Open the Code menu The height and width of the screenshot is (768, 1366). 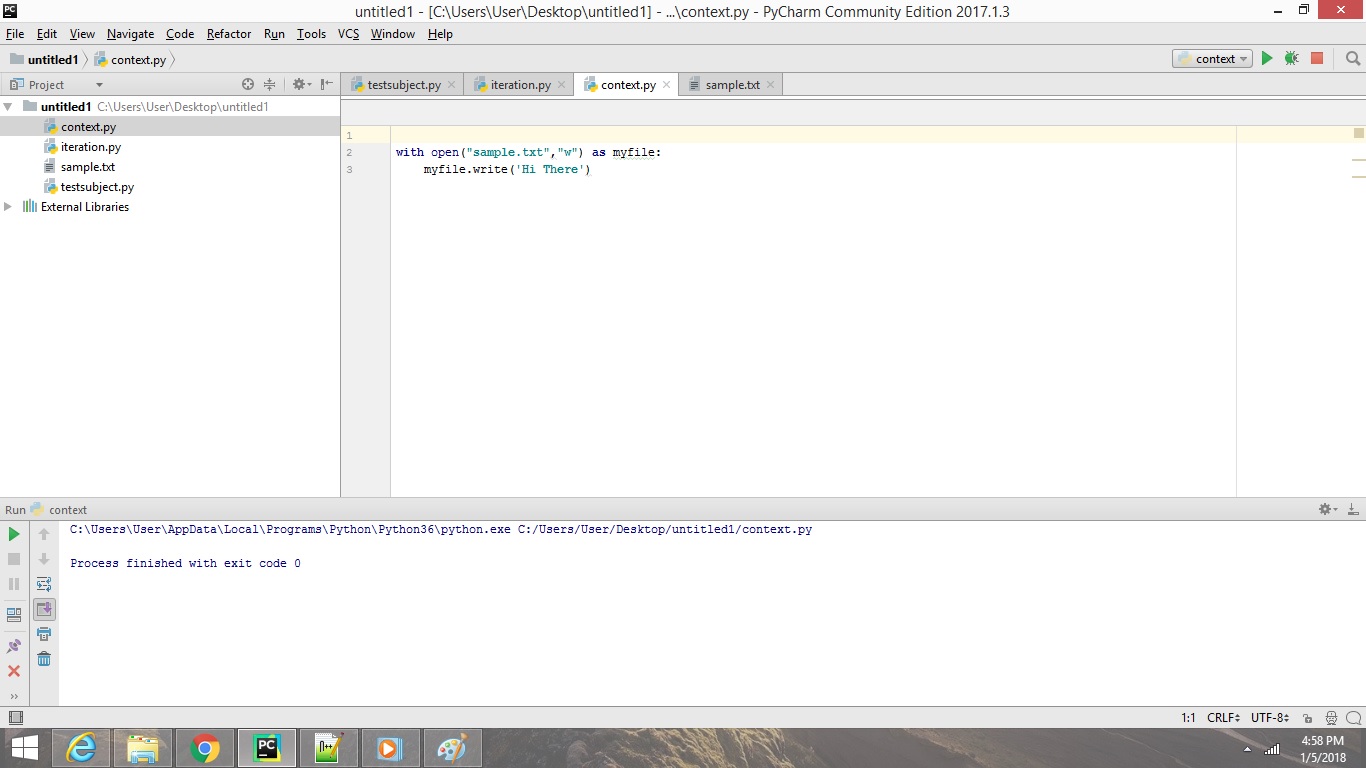[180, 34]
